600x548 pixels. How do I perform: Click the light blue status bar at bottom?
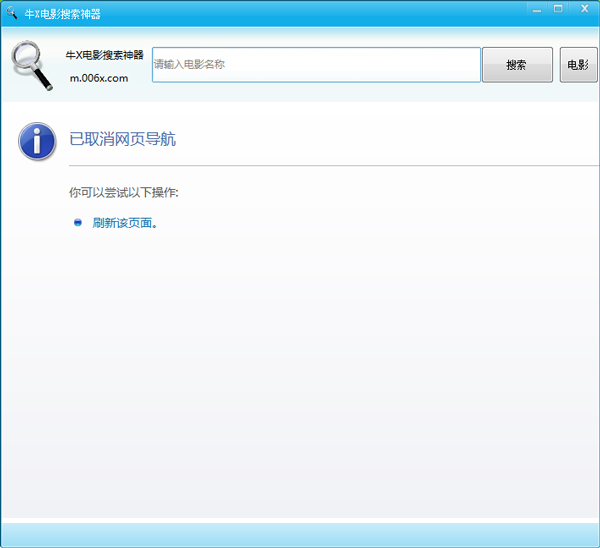(300, 535)
